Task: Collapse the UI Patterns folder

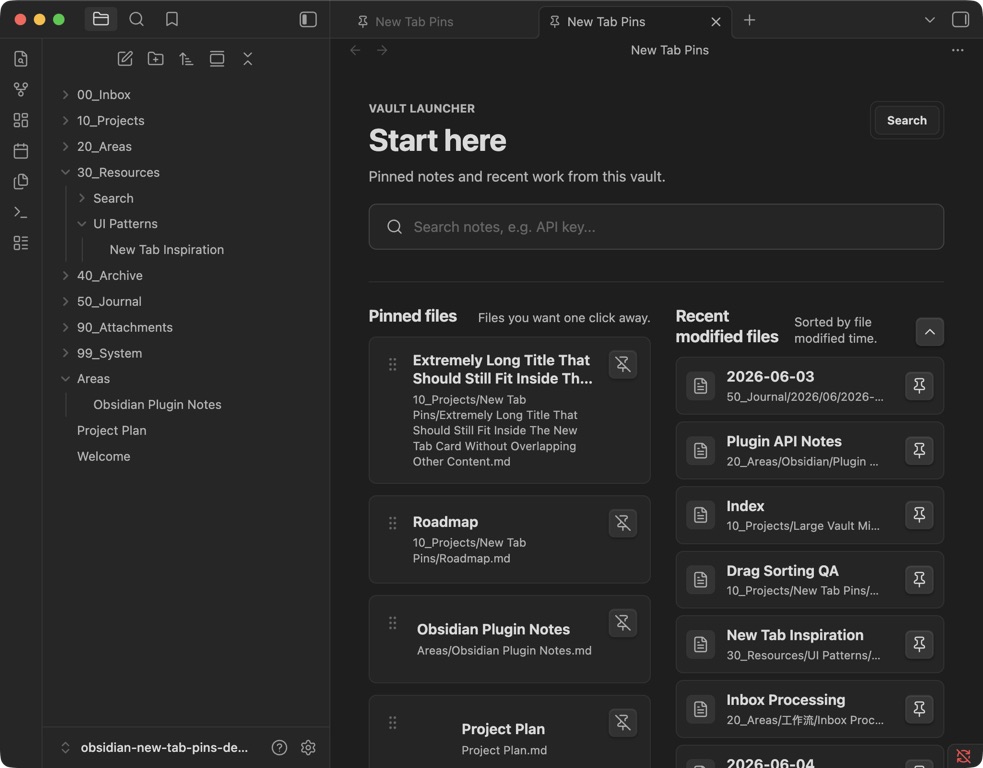Action: tap(81, 224)
